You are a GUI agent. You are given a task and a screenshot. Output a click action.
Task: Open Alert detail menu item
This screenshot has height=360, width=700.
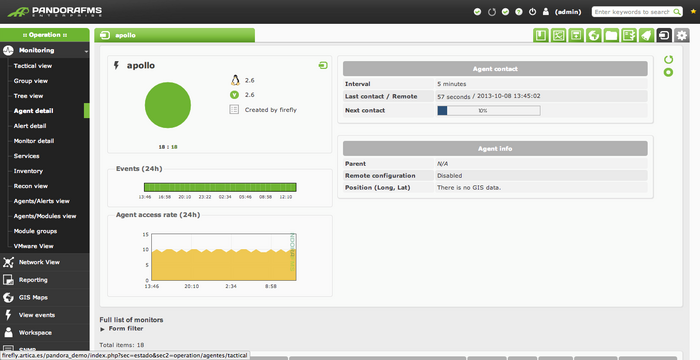click(30, 126)
